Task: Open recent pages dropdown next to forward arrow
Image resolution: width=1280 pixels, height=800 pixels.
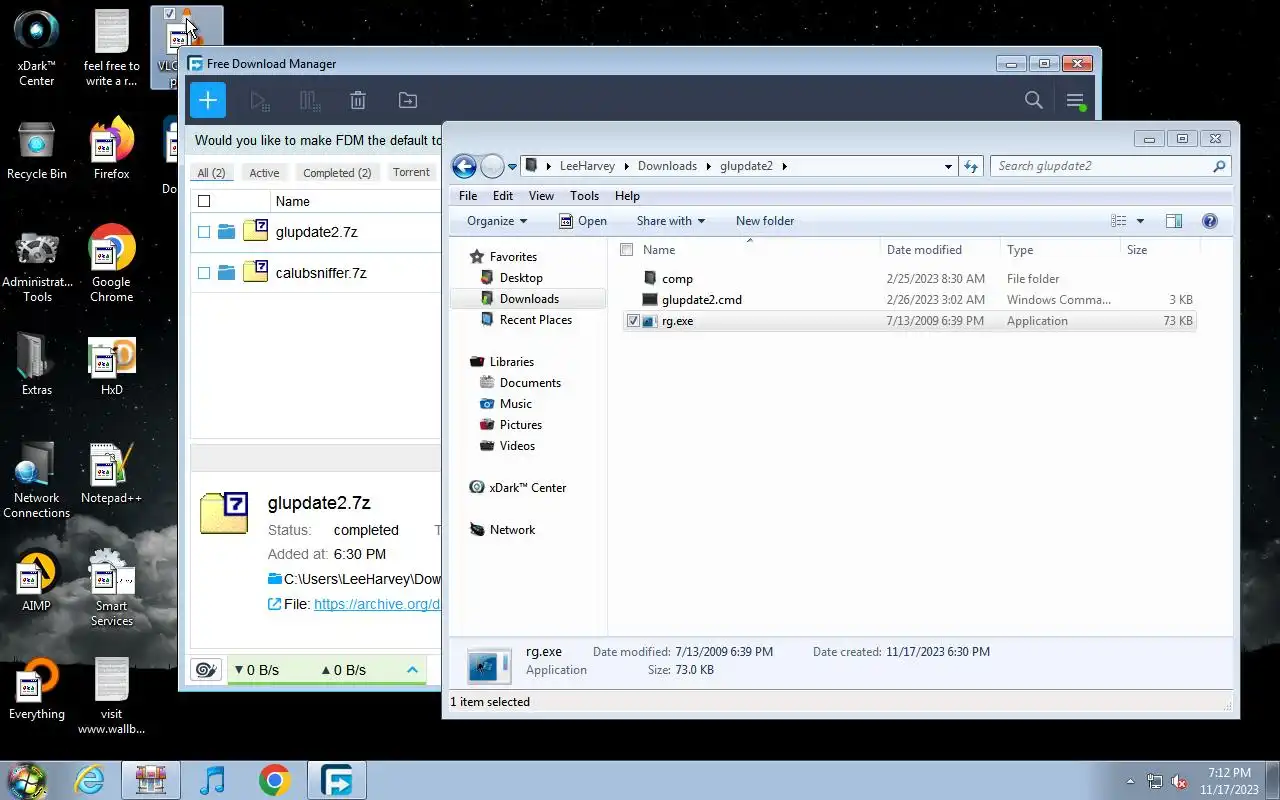Action: [x=512, y=167]
